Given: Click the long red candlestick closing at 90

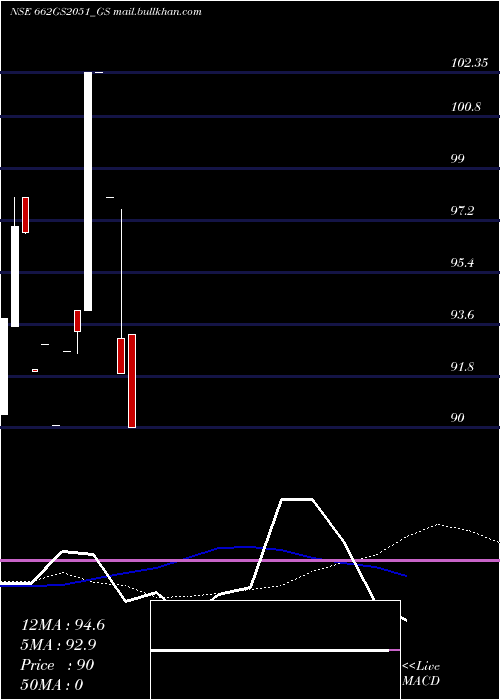Looking at the screenshot, I should [132, 381].
